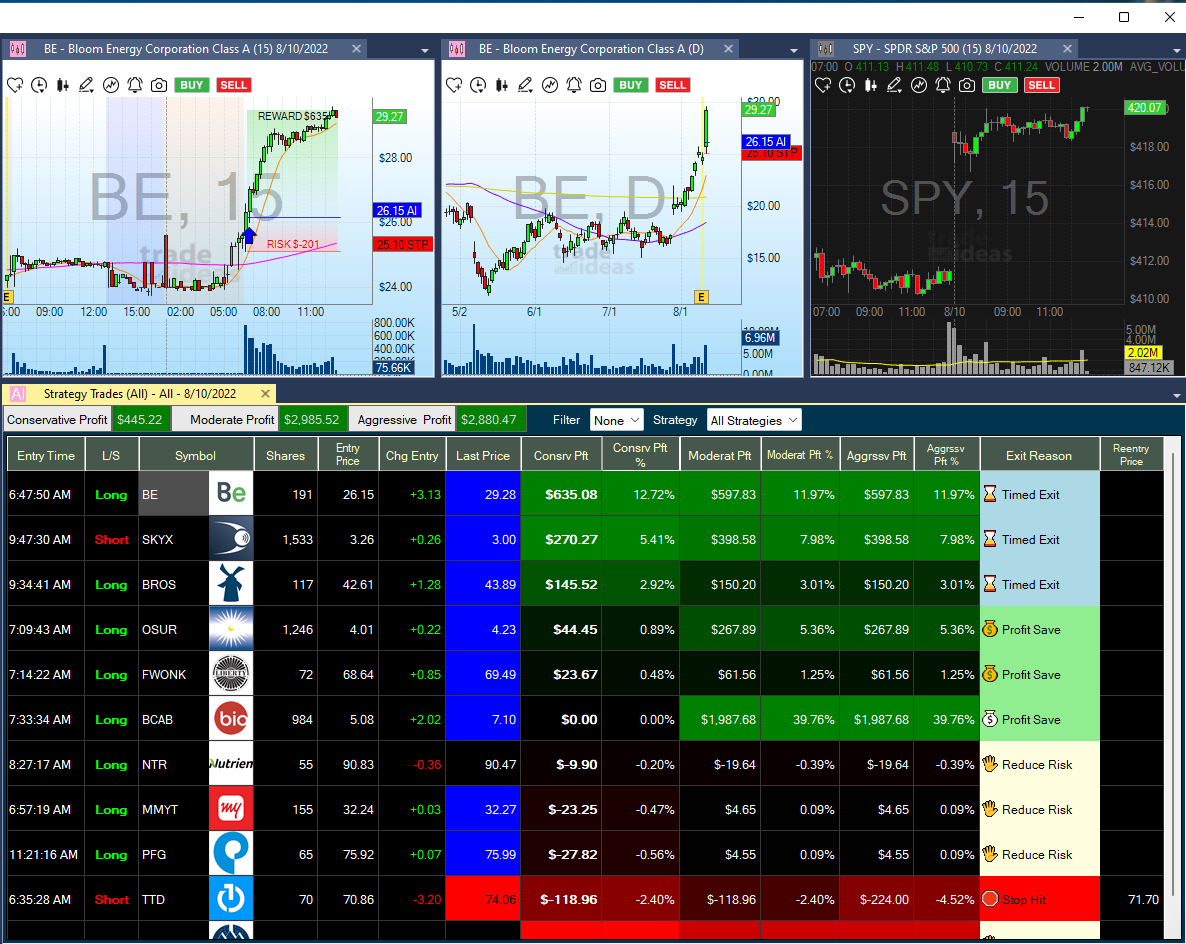Viewport: 1186px width, 944px height.
Task: Switch to SPY SPDR S&P 500 tab
Action: [x=945, y=49]
